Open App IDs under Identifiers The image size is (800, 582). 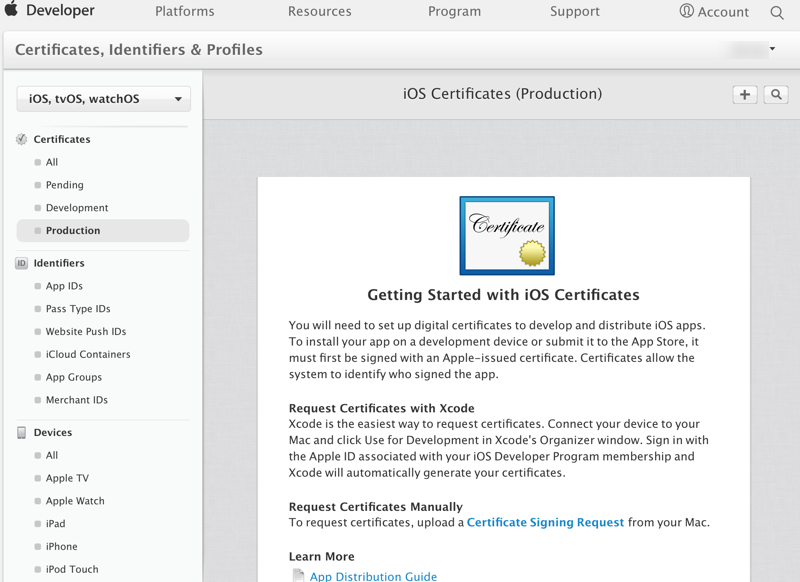(64, 286)
